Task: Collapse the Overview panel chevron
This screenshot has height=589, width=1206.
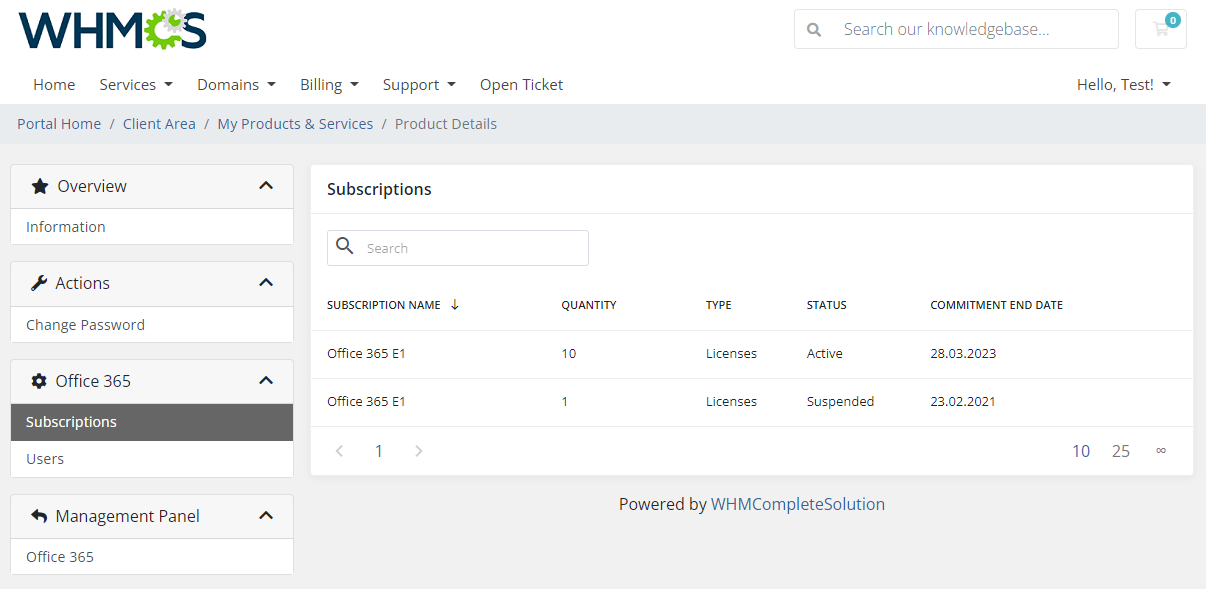Action: [x=266, y=186]
